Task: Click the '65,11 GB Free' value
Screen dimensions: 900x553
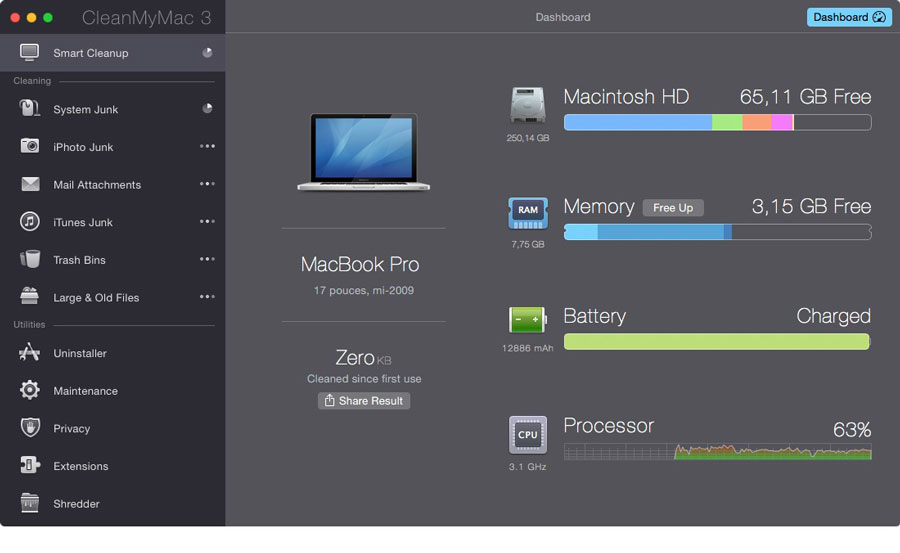Action: (x=805, y=97)
